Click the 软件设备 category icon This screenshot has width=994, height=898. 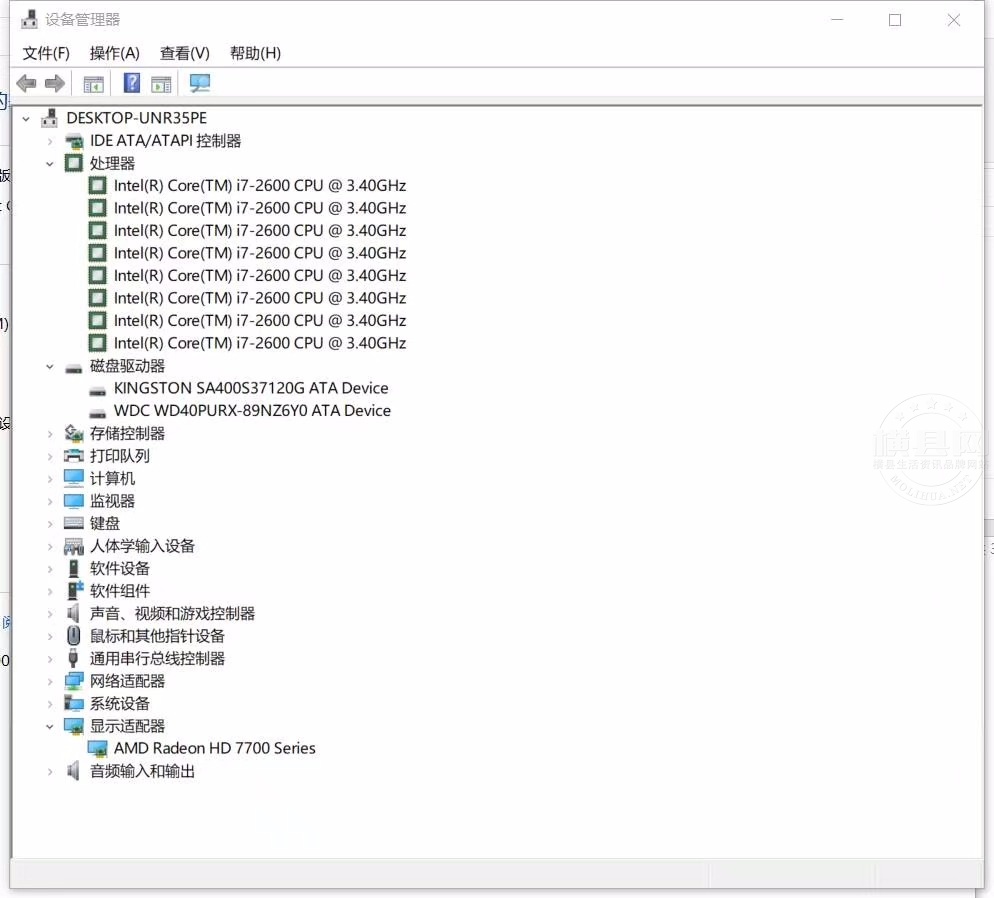pos(74,568)
